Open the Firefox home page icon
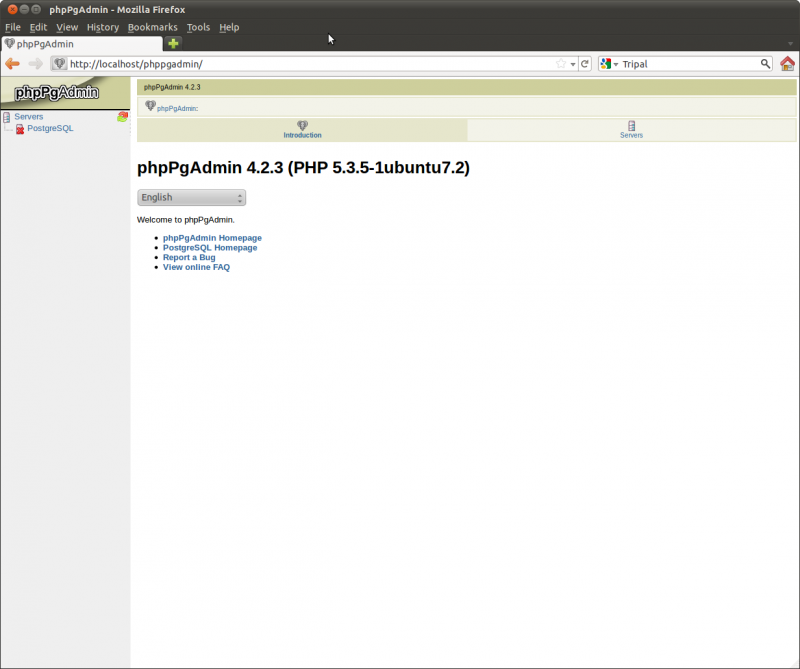The image size is (800, 669). pos(787,64)
